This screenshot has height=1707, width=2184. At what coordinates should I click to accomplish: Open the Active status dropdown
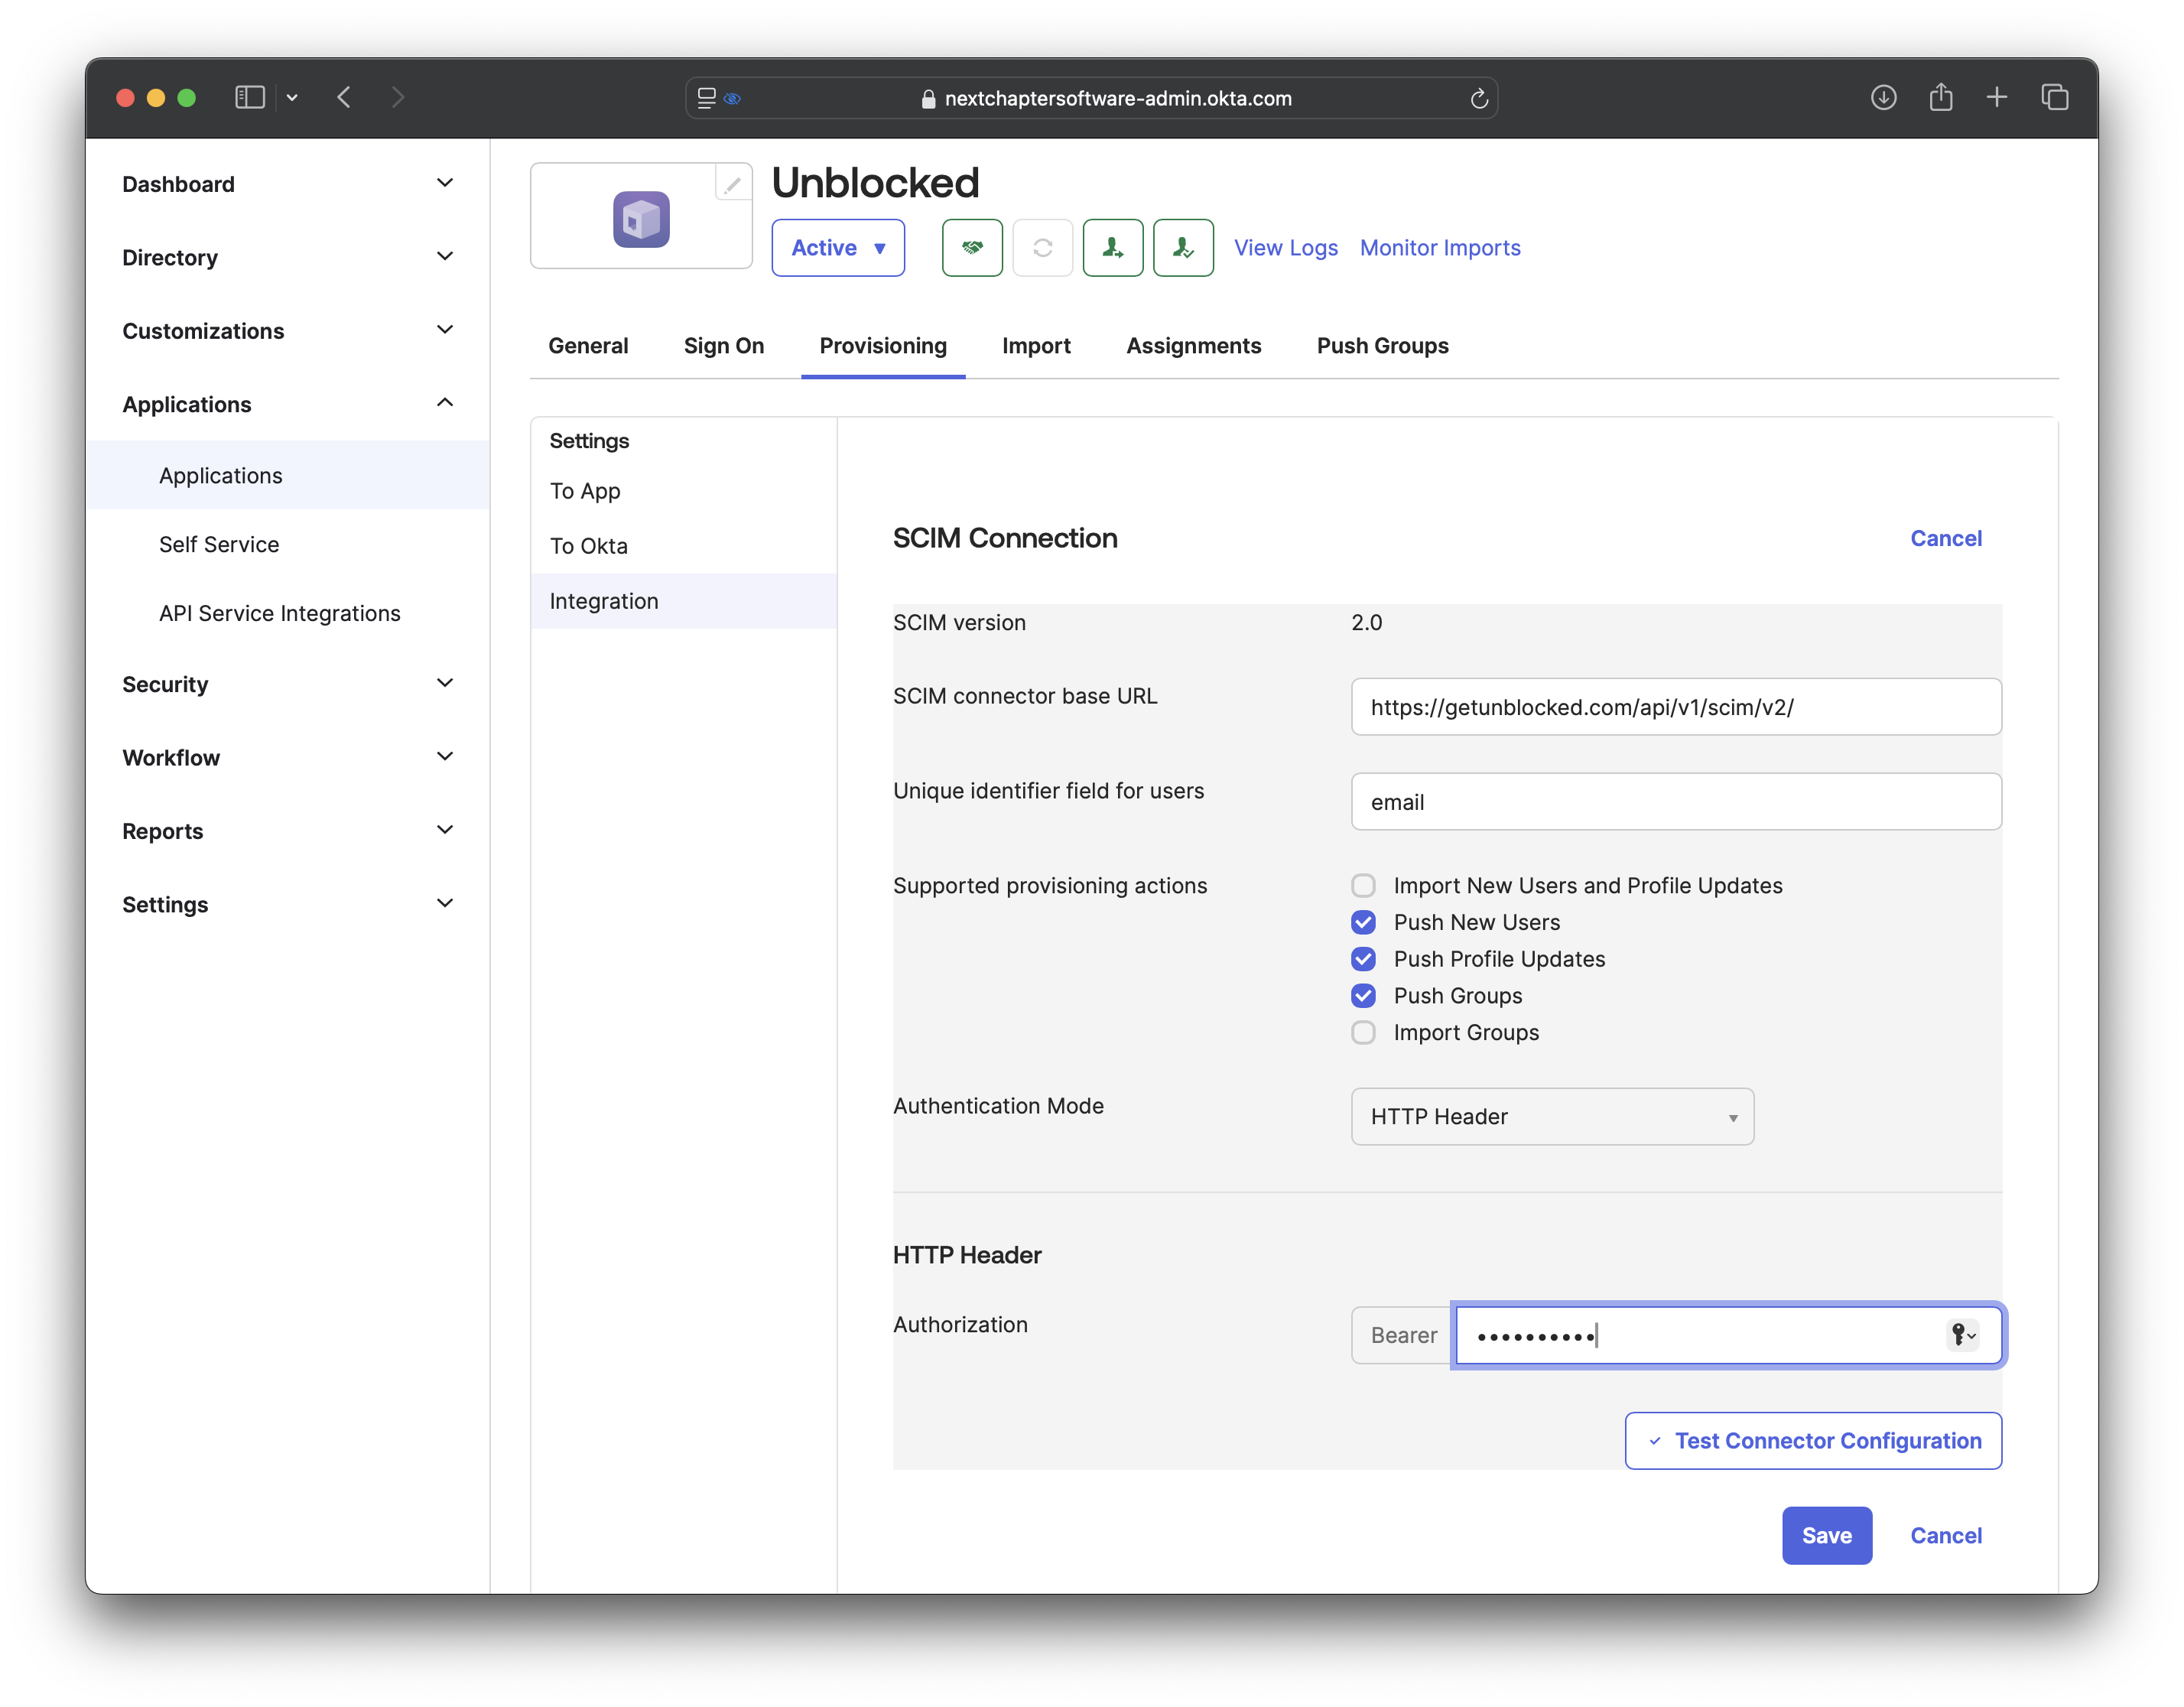click(x=838, y=247)
